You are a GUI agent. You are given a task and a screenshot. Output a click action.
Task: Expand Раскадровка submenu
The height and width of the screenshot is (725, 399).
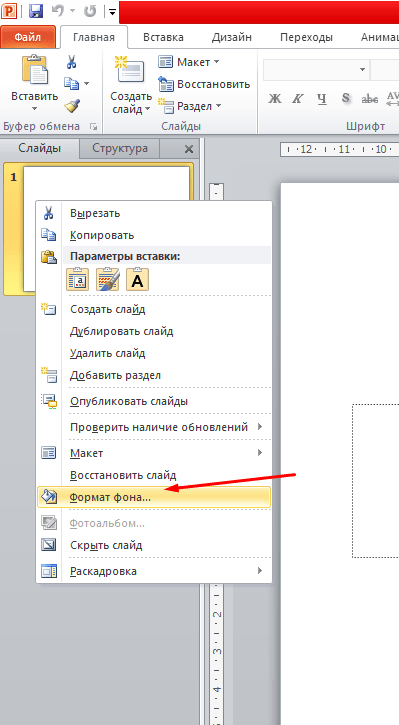click(x=154, y=571)
